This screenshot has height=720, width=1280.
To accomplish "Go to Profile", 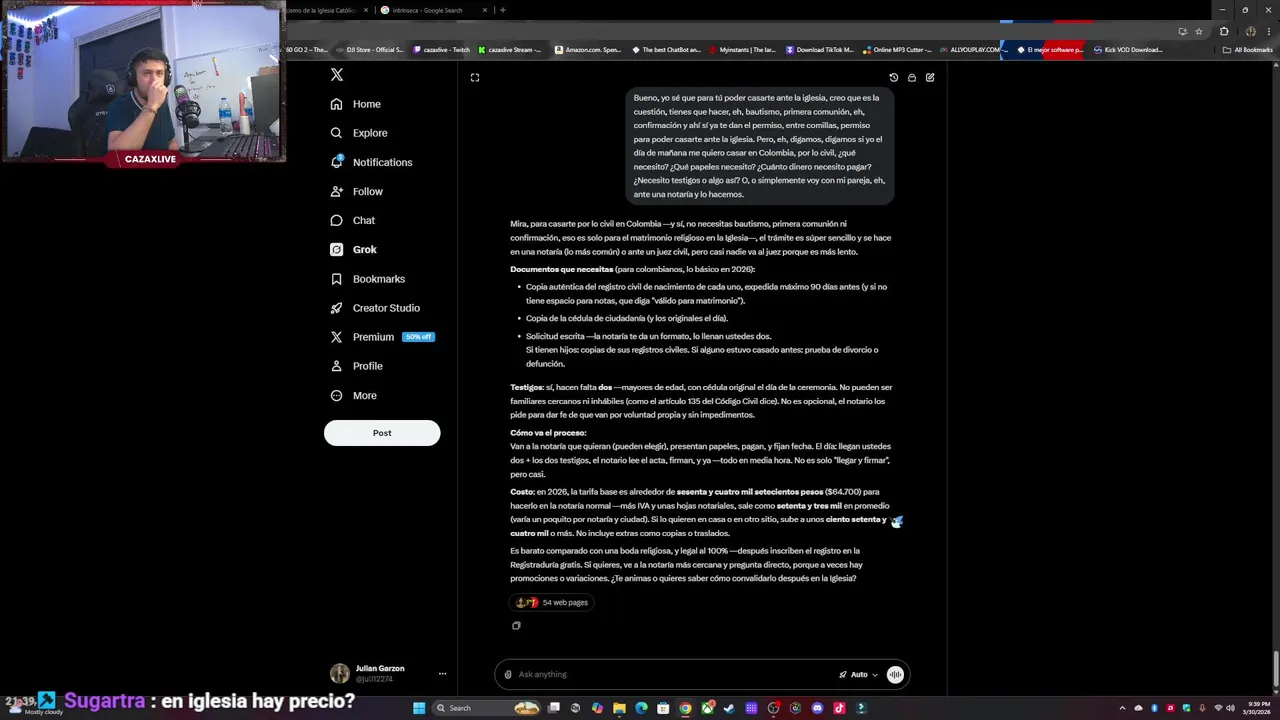I will click(x=356, y=366).
